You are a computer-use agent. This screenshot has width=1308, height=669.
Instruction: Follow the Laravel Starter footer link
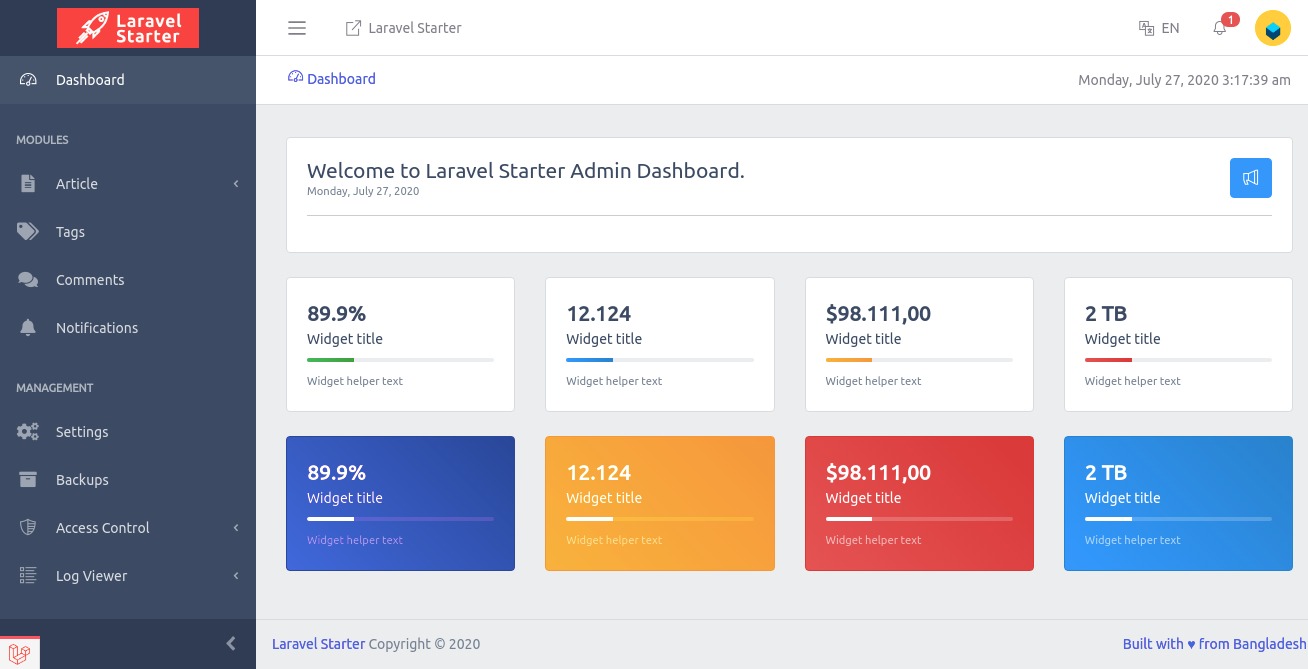coord(318,644)
